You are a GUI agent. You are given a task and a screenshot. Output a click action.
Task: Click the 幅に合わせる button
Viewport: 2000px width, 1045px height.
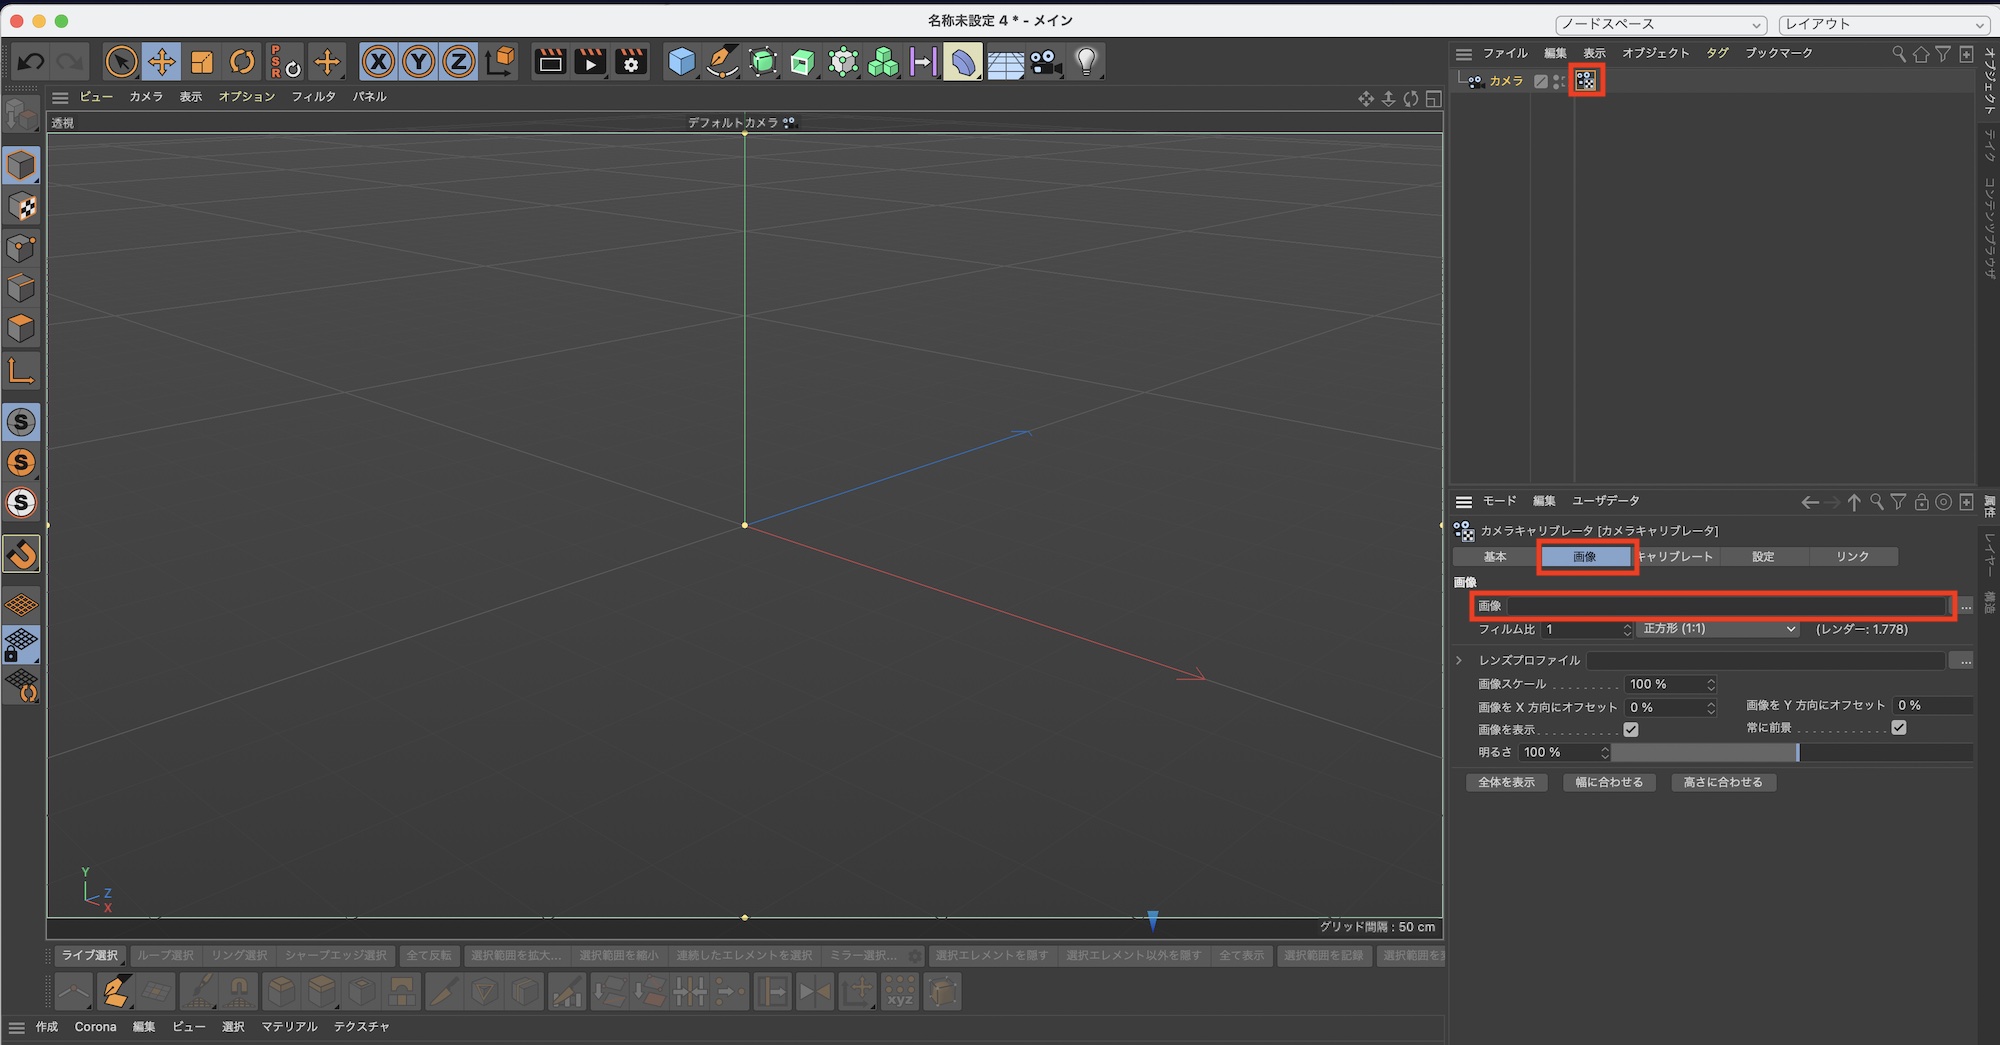click(1609, 782)
